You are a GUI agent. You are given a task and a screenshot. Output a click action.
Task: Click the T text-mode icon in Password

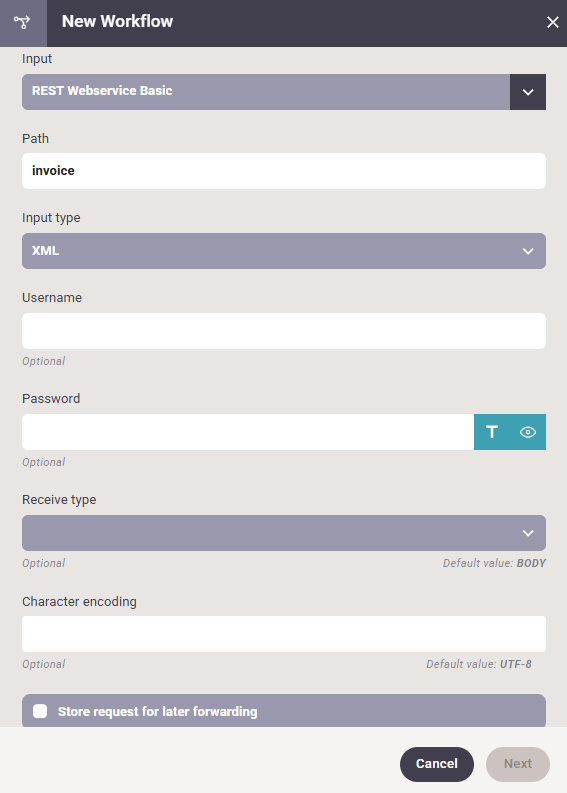(492, 432)
